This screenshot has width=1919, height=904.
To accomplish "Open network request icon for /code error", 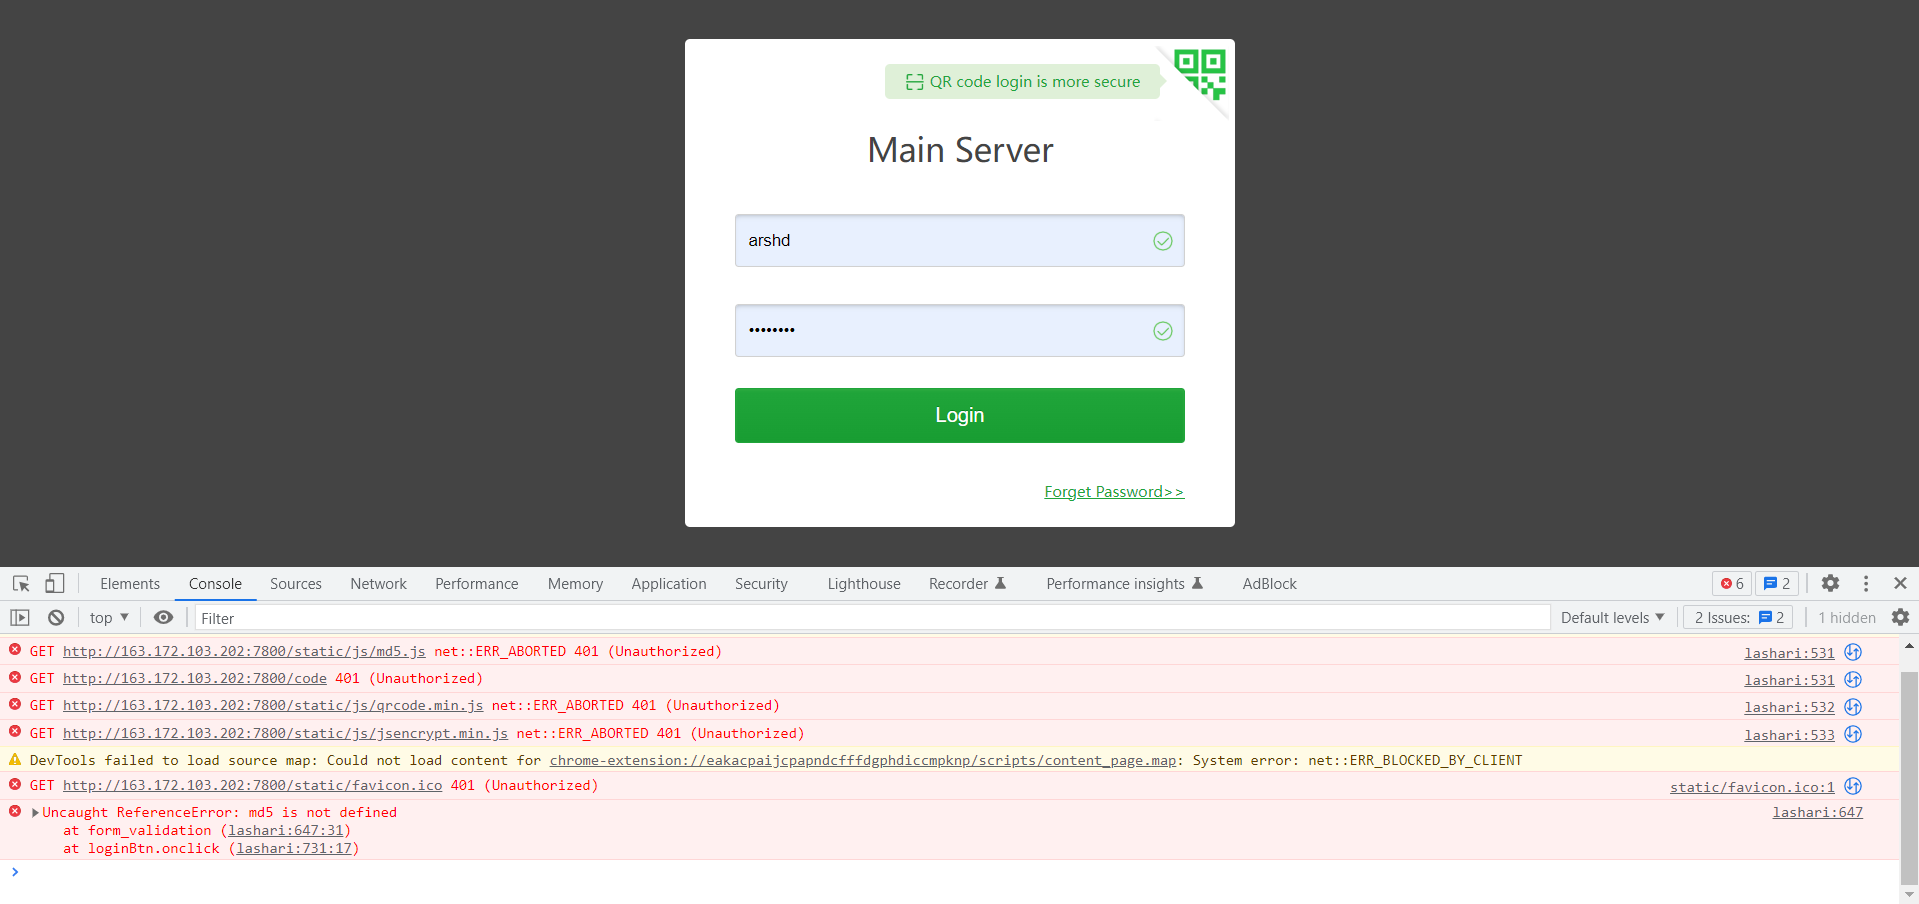I will point(1853,679).
